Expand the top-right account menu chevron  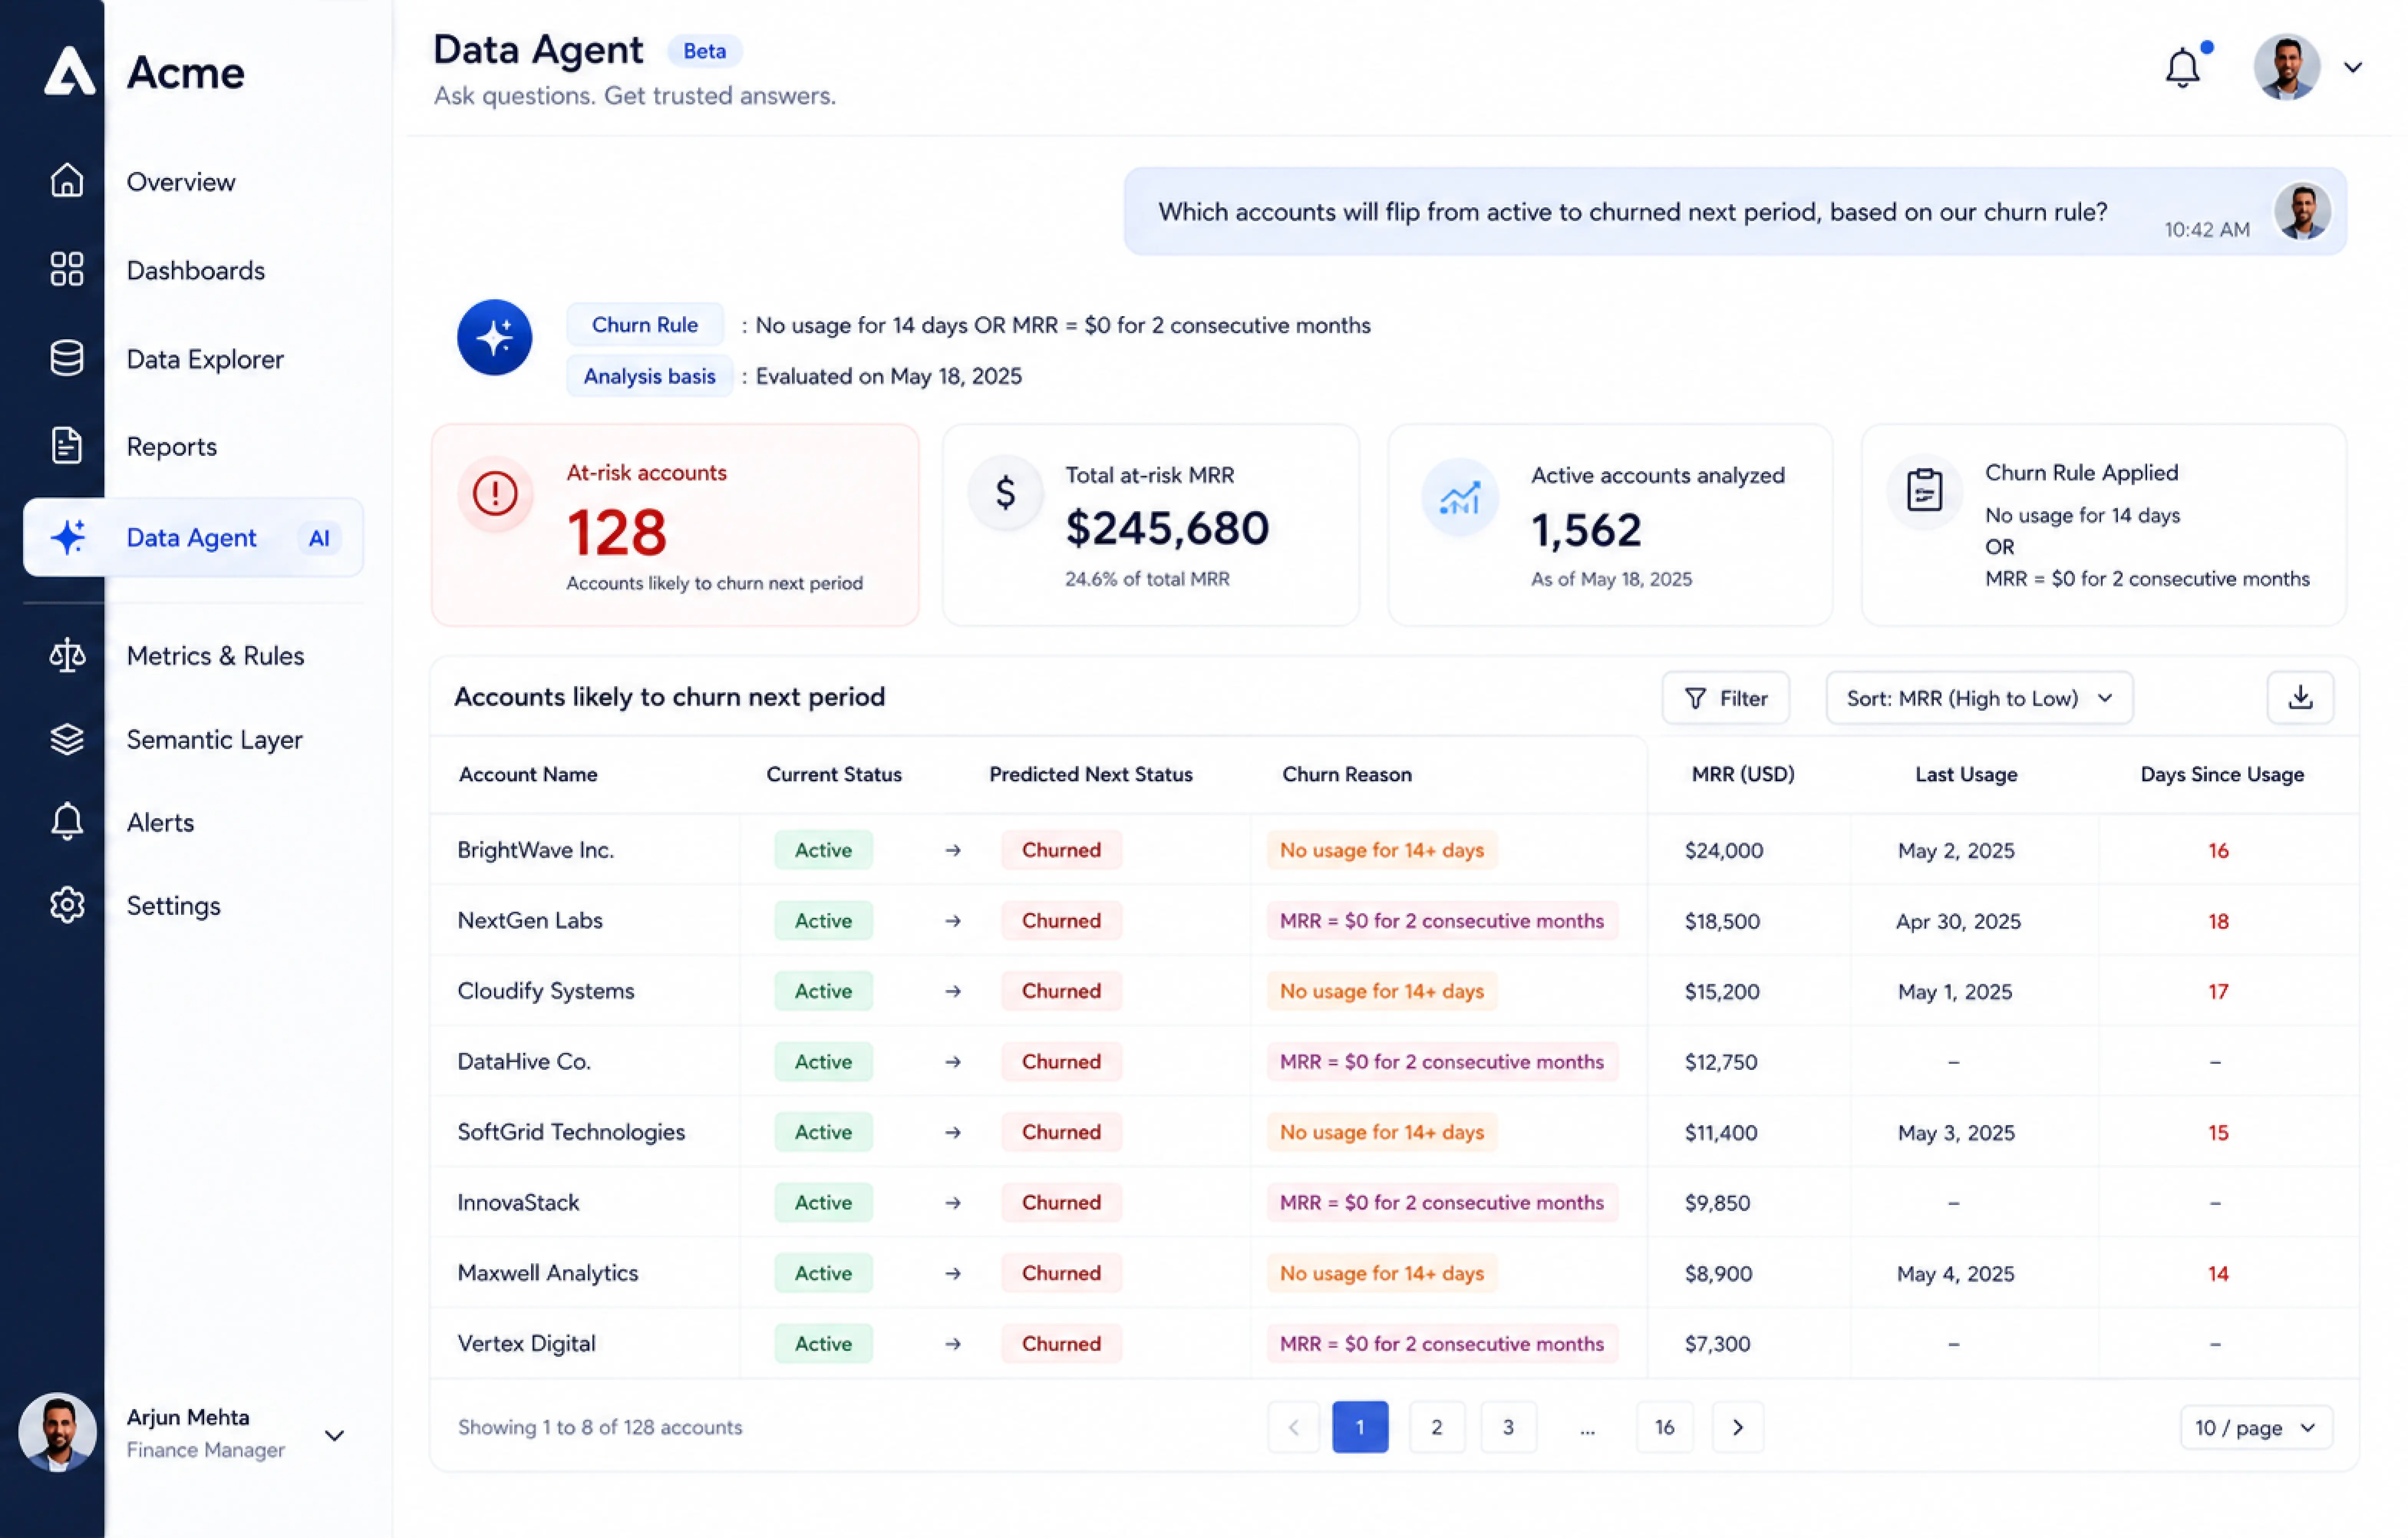[2354, 67]
